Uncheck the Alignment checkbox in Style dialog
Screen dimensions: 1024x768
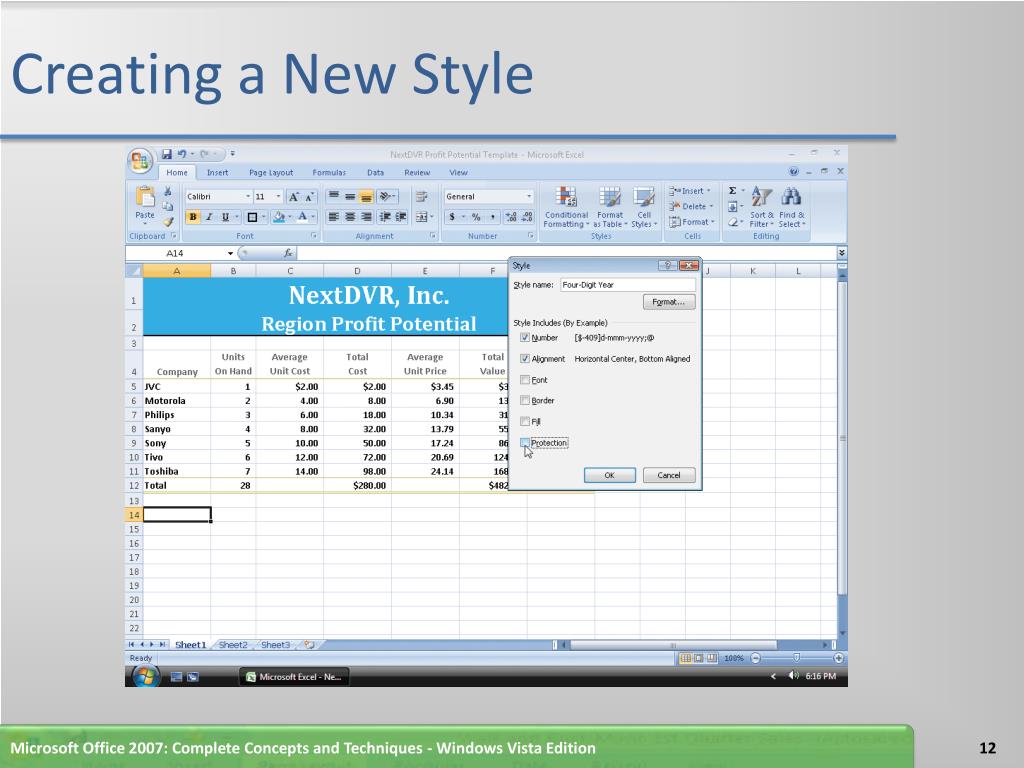click(524, 359)
